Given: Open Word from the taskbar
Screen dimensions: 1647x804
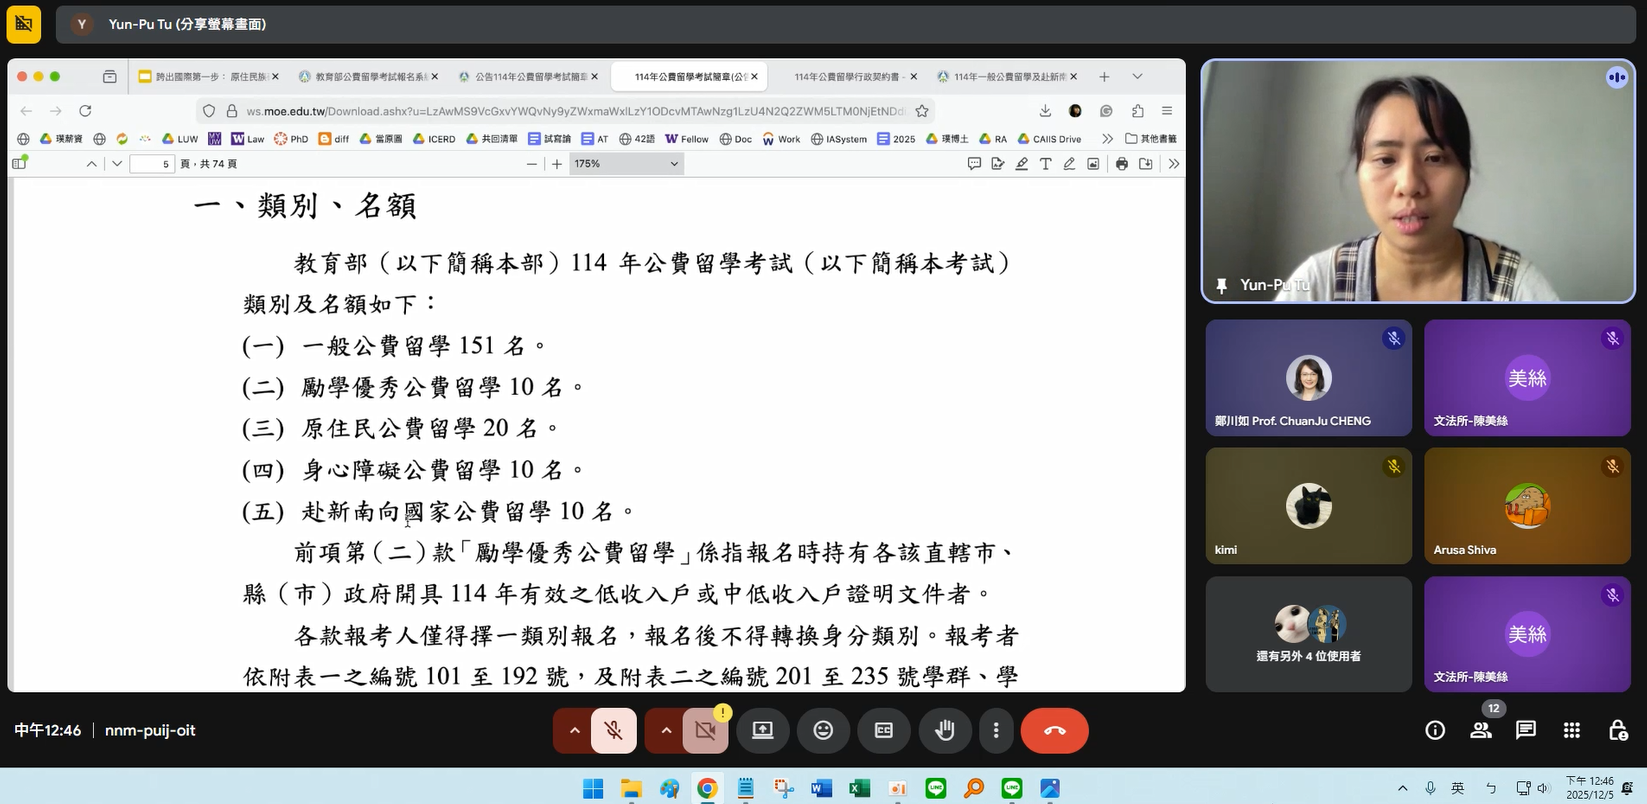Looking at the screenshot, I should tap(821, 789).
